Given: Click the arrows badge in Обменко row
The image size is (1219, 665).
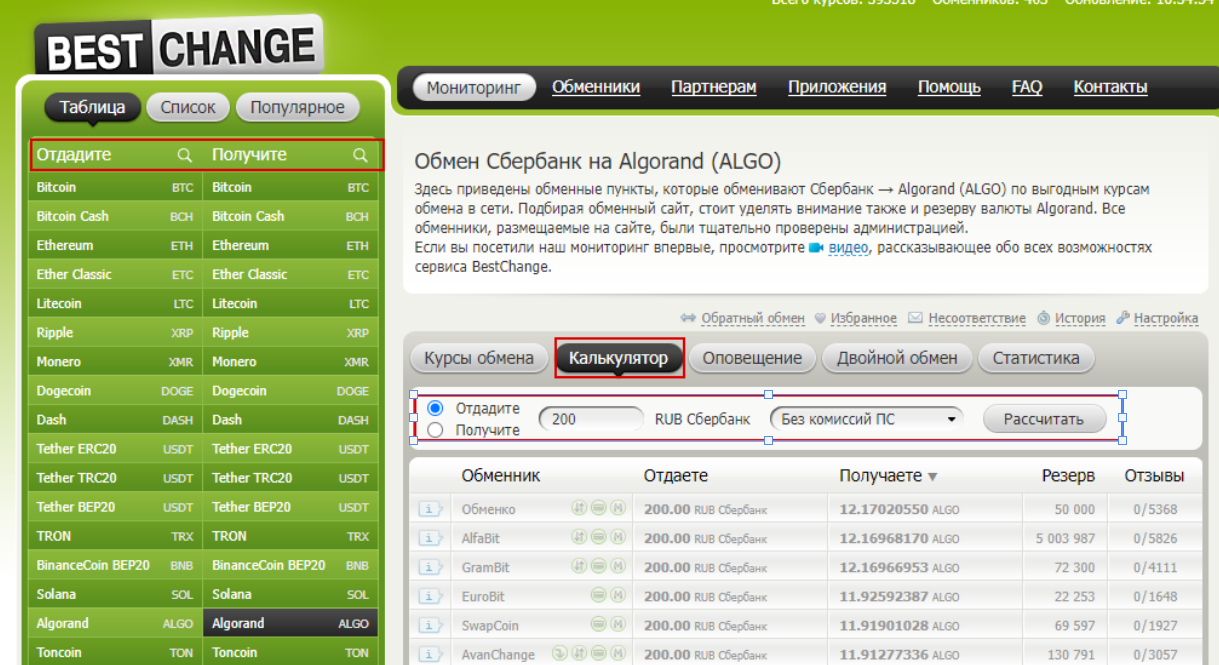Looking at the screenshot, I should (x=579, y=508).
